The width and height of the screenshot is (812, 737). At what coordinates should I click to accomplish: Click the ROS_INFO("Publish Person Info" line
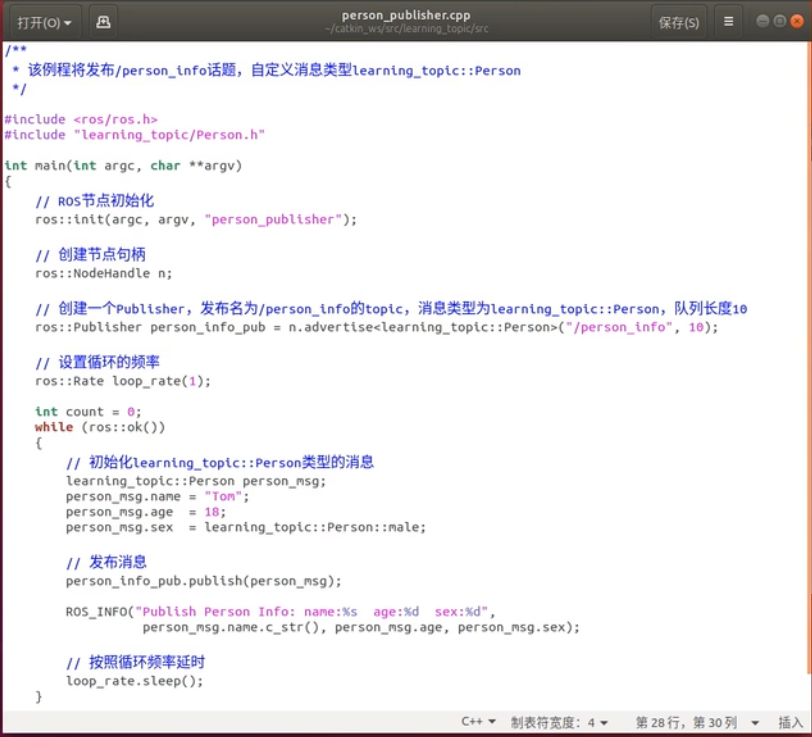click(x=280, y=612)
